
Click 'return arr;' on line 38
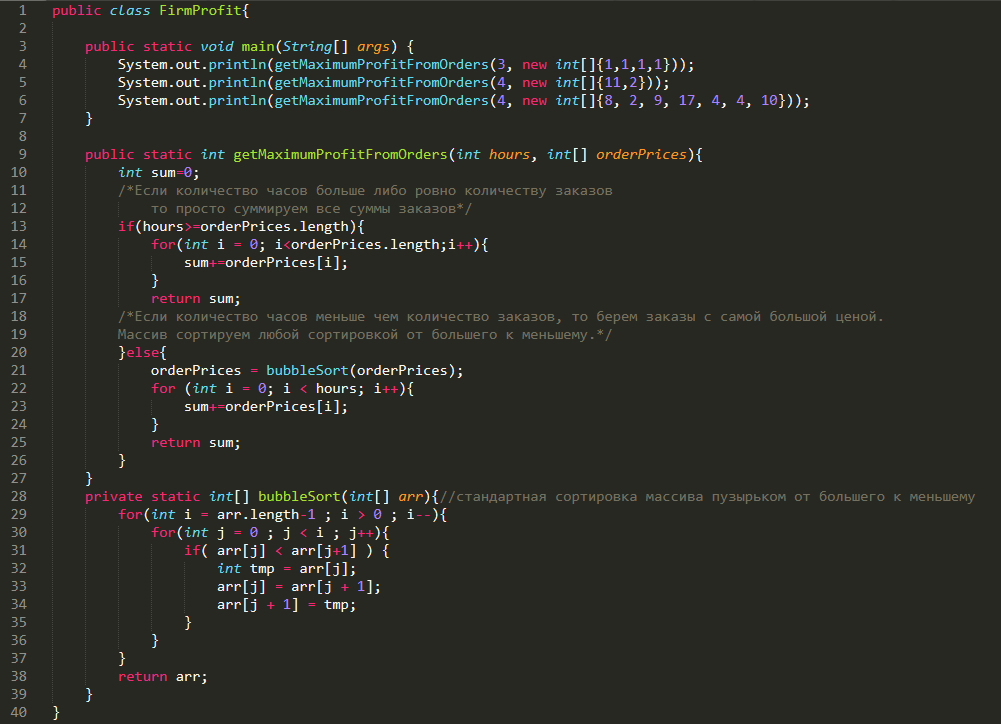pos(163,677)
